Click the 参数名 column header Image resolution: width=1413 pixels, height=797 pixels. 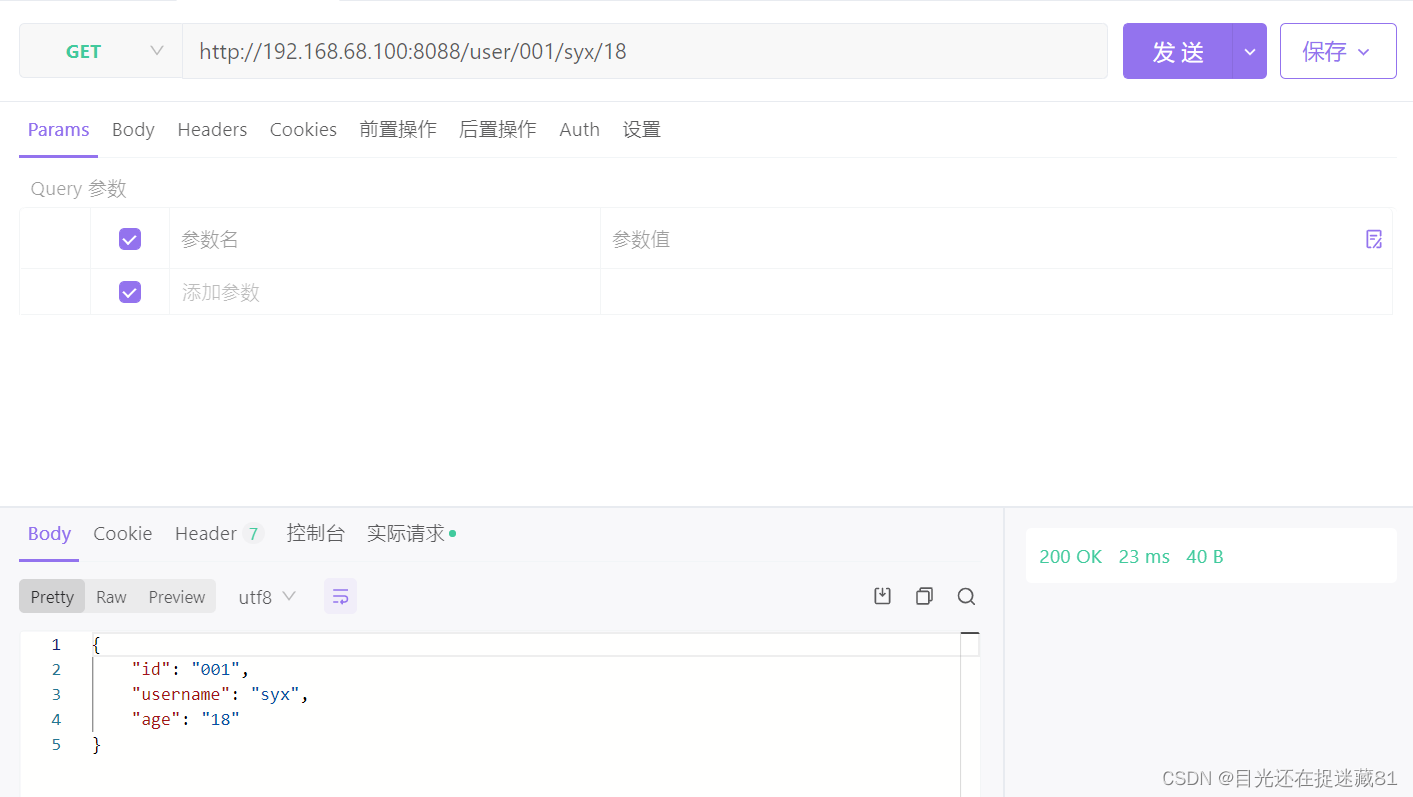(210, 240)
